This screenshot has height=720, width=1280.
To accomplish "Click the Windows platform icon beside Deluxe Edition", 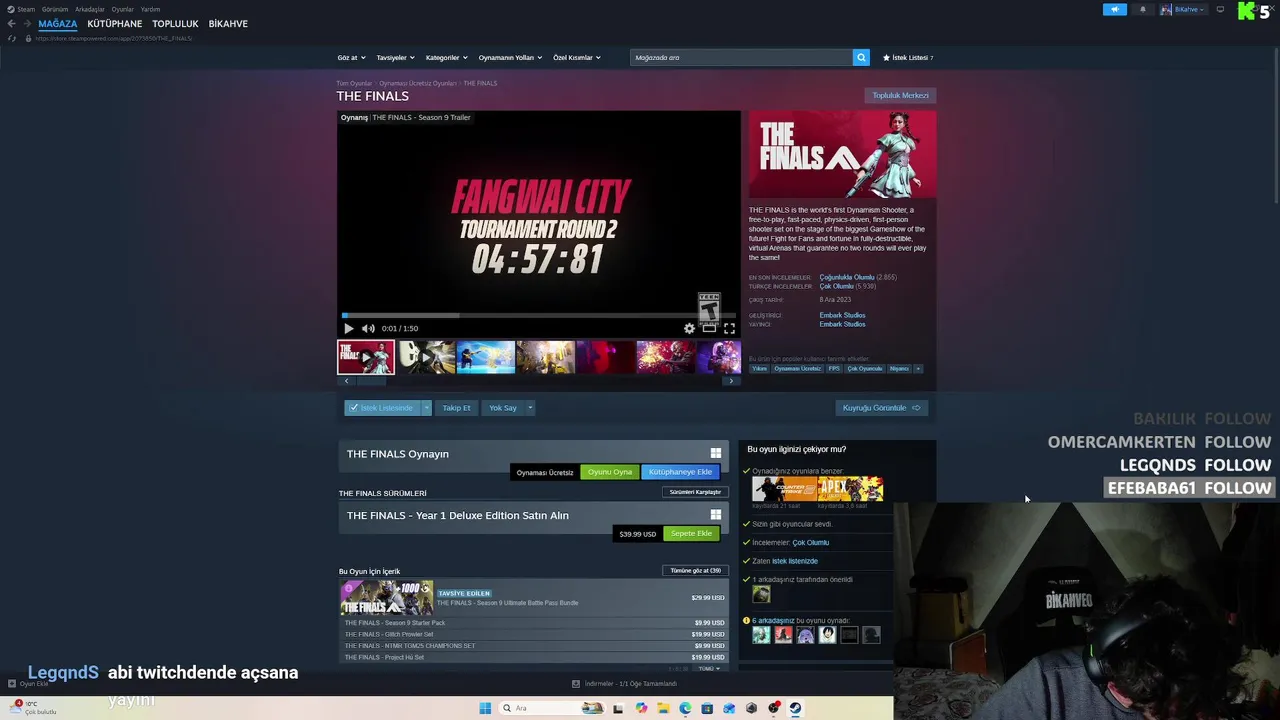I will [715, 515].
